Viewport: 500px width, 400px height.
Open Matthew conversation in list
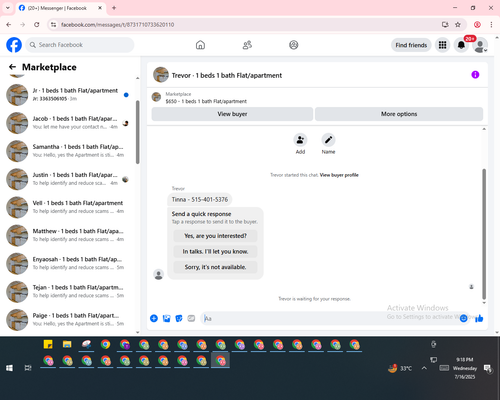pyautogui.click(x=68, y=235)
